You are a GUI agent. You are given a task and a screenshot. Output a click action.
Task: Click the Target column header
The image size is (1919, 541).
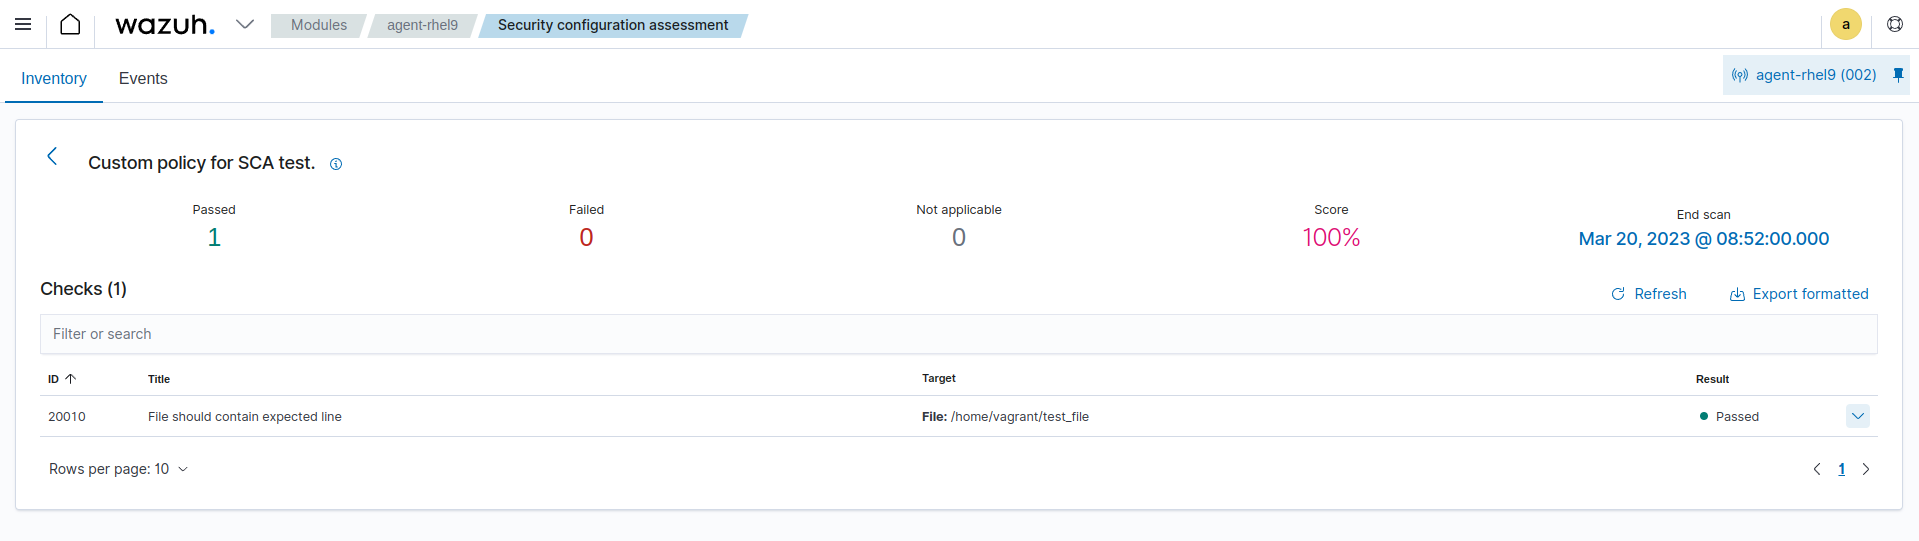point(939,378)
